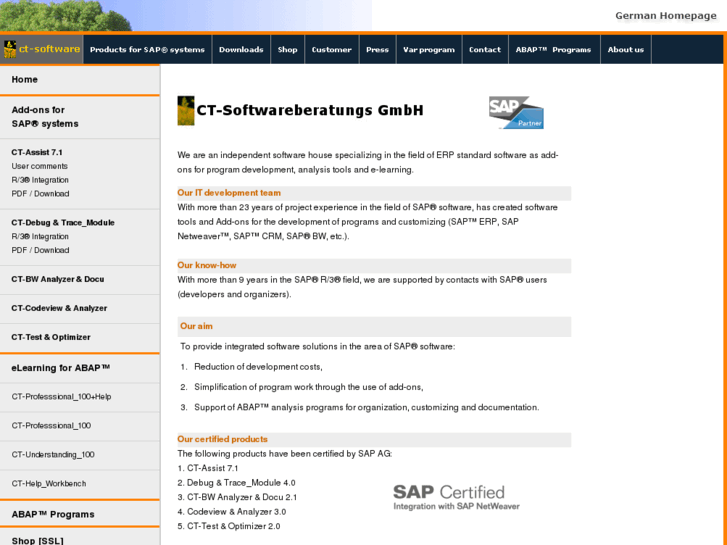Open the German Homepage link

point(666,16)
